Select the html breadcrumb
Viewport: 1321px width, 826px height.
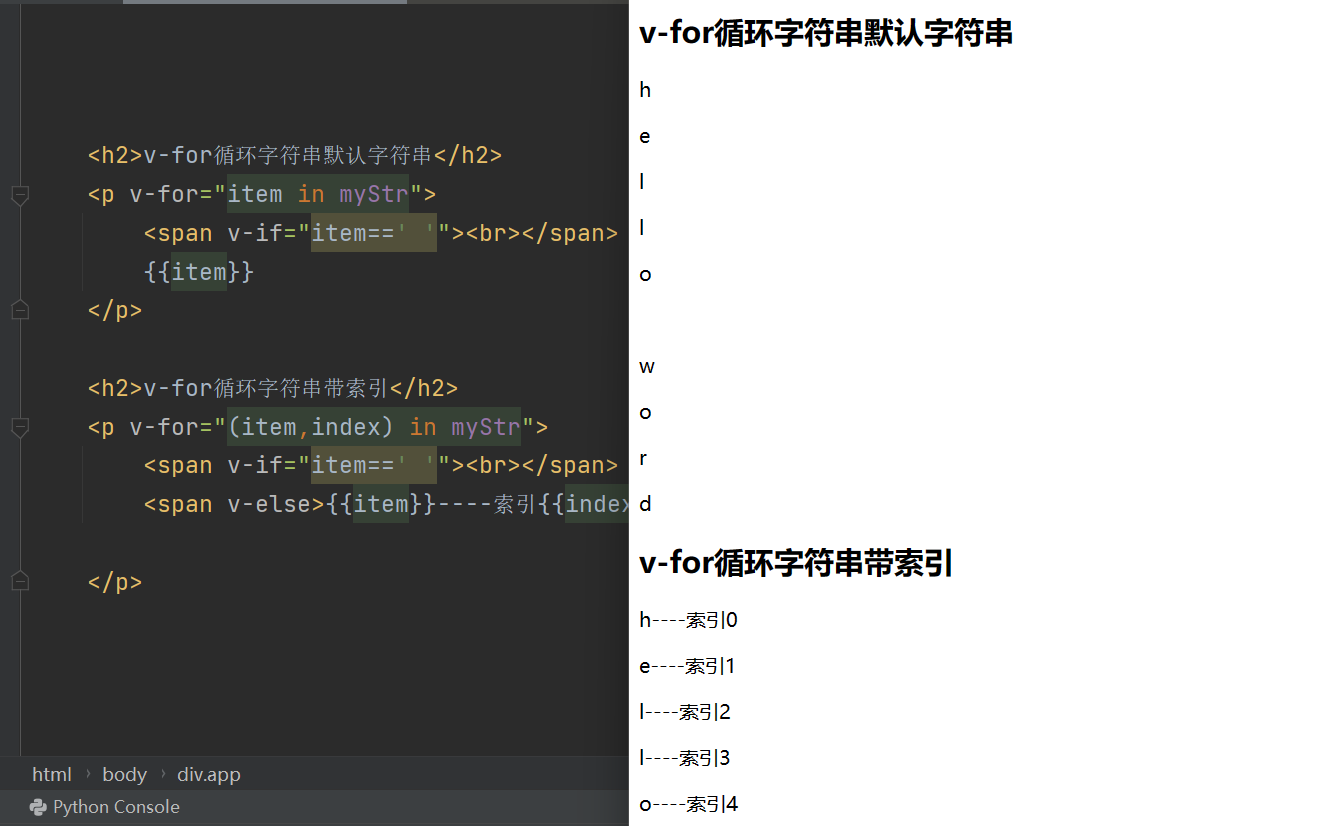[x=52, y=775]
